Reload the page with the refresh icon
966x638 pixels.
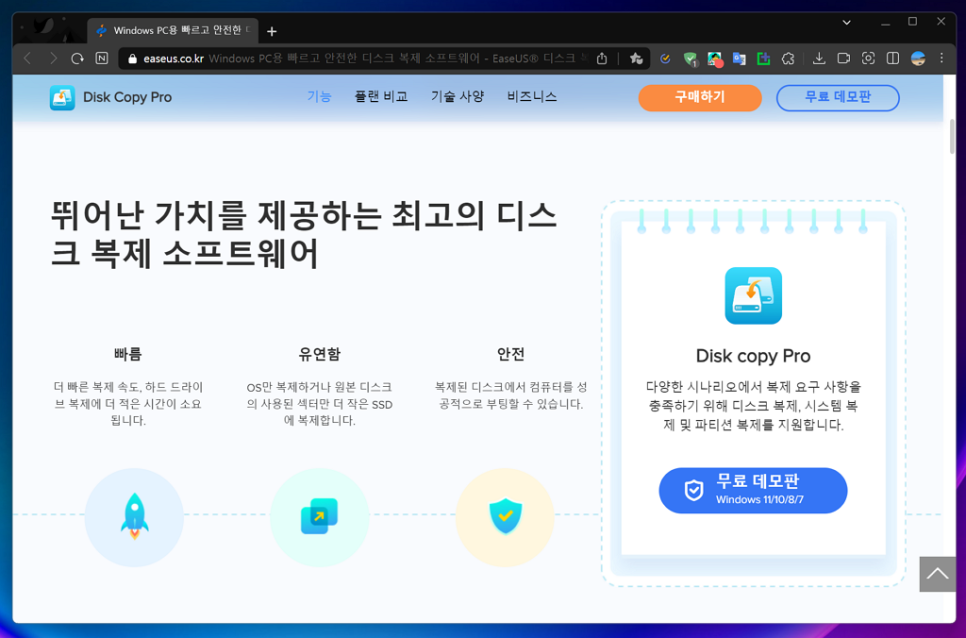point(77,59)
